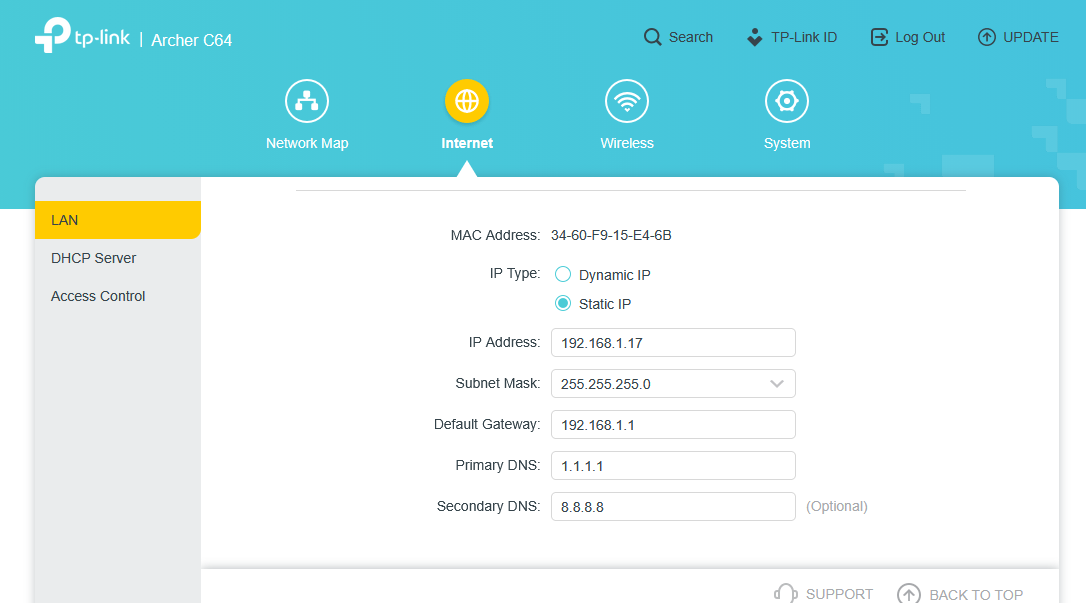Click the Secondary DNS input field
This screenshot has height=603, width=1086.
tap(673, 506)
